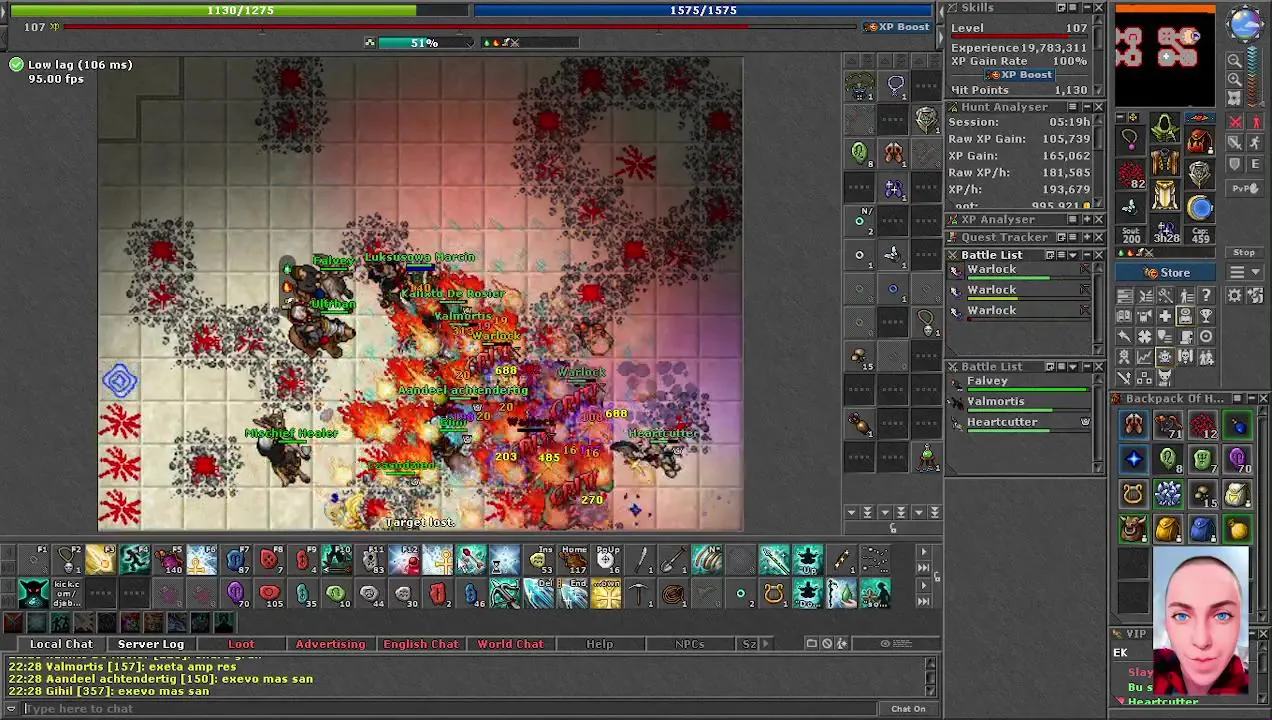Expand the Quest Tracker panel
Screen dimensions: 1272x720
pyautogui.click(x=1086, y=238)
